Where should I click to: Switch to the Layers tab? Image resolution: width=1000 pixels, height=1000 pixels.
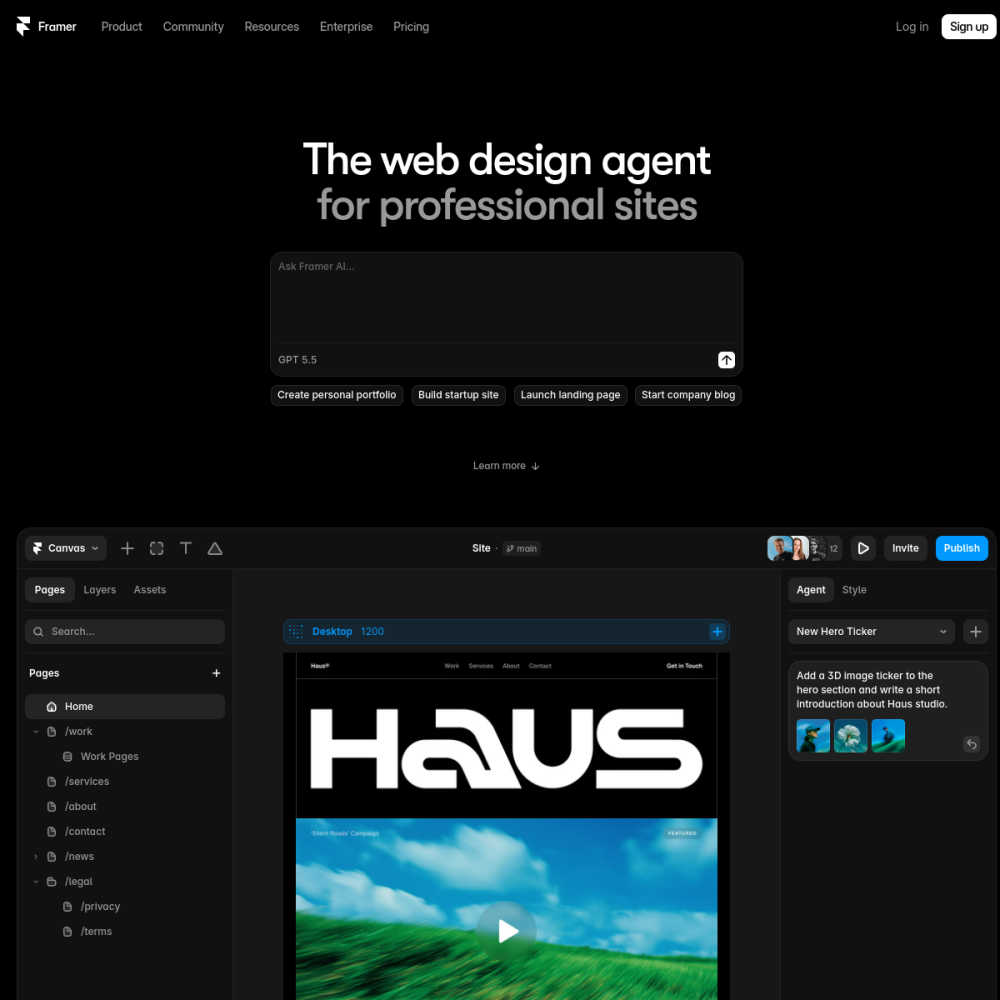coord(99,590)
